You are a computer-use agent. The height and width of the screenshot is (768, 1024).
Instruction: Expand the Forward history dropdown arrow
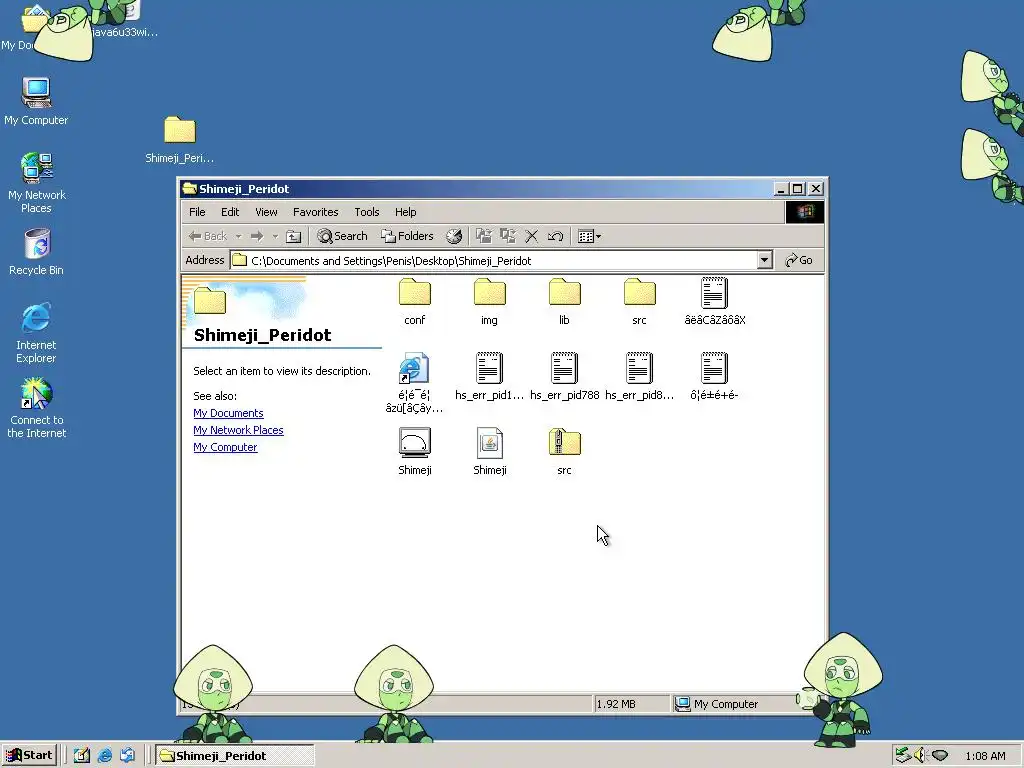[275, 236]
